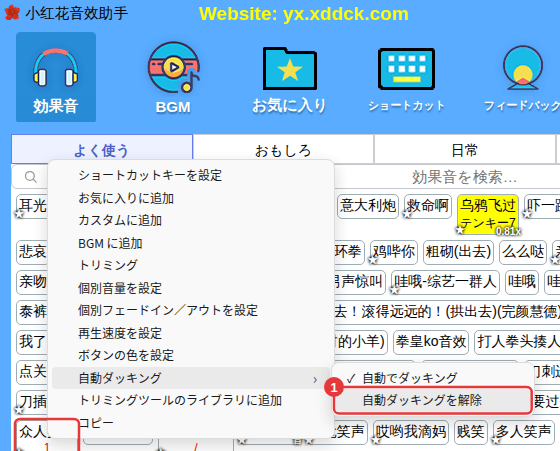Click the star on 哎哟我滴妈 button

tap(376, 441)
